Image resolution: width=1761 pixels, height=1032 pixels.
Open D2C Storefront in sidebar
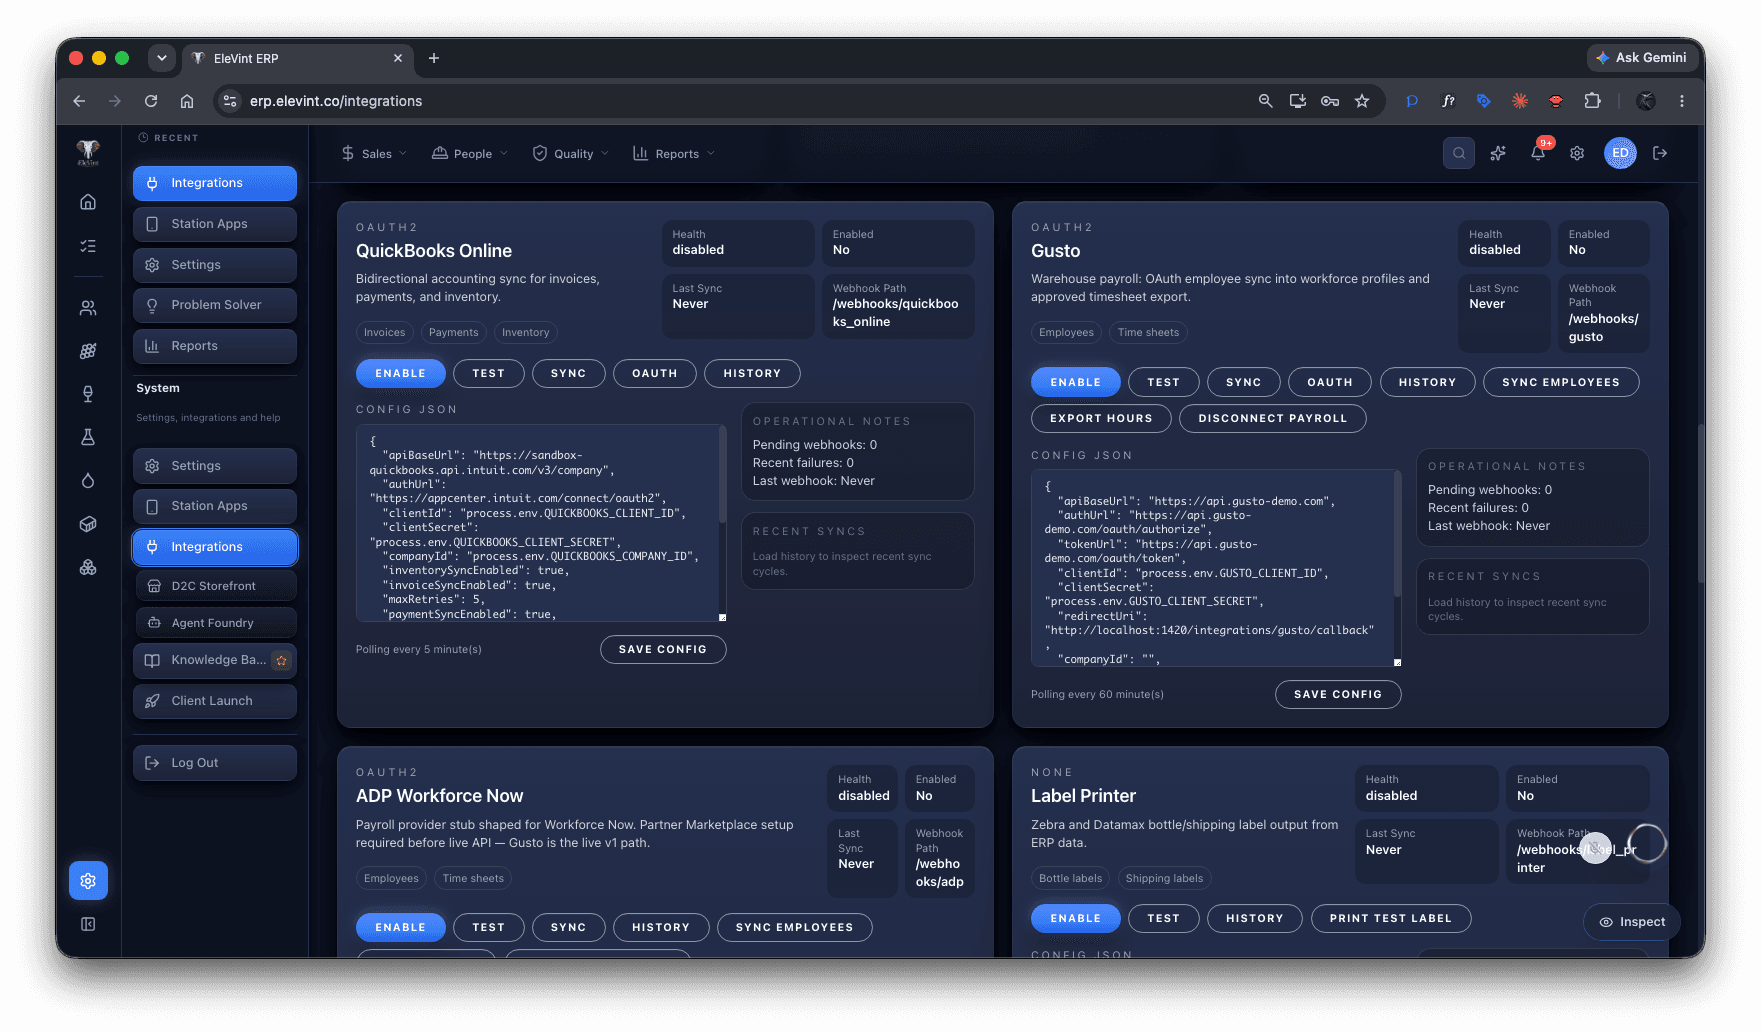[x=216, y=586]
